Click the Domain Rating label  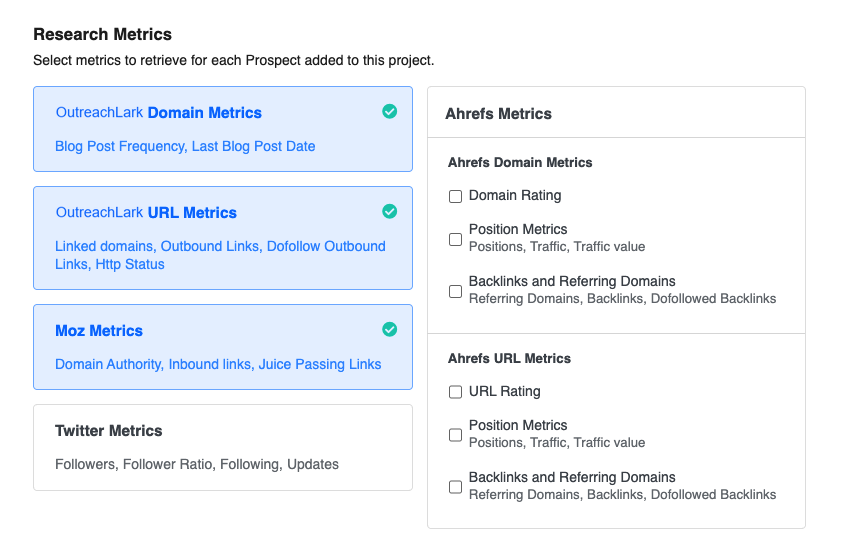coord(515,195)
